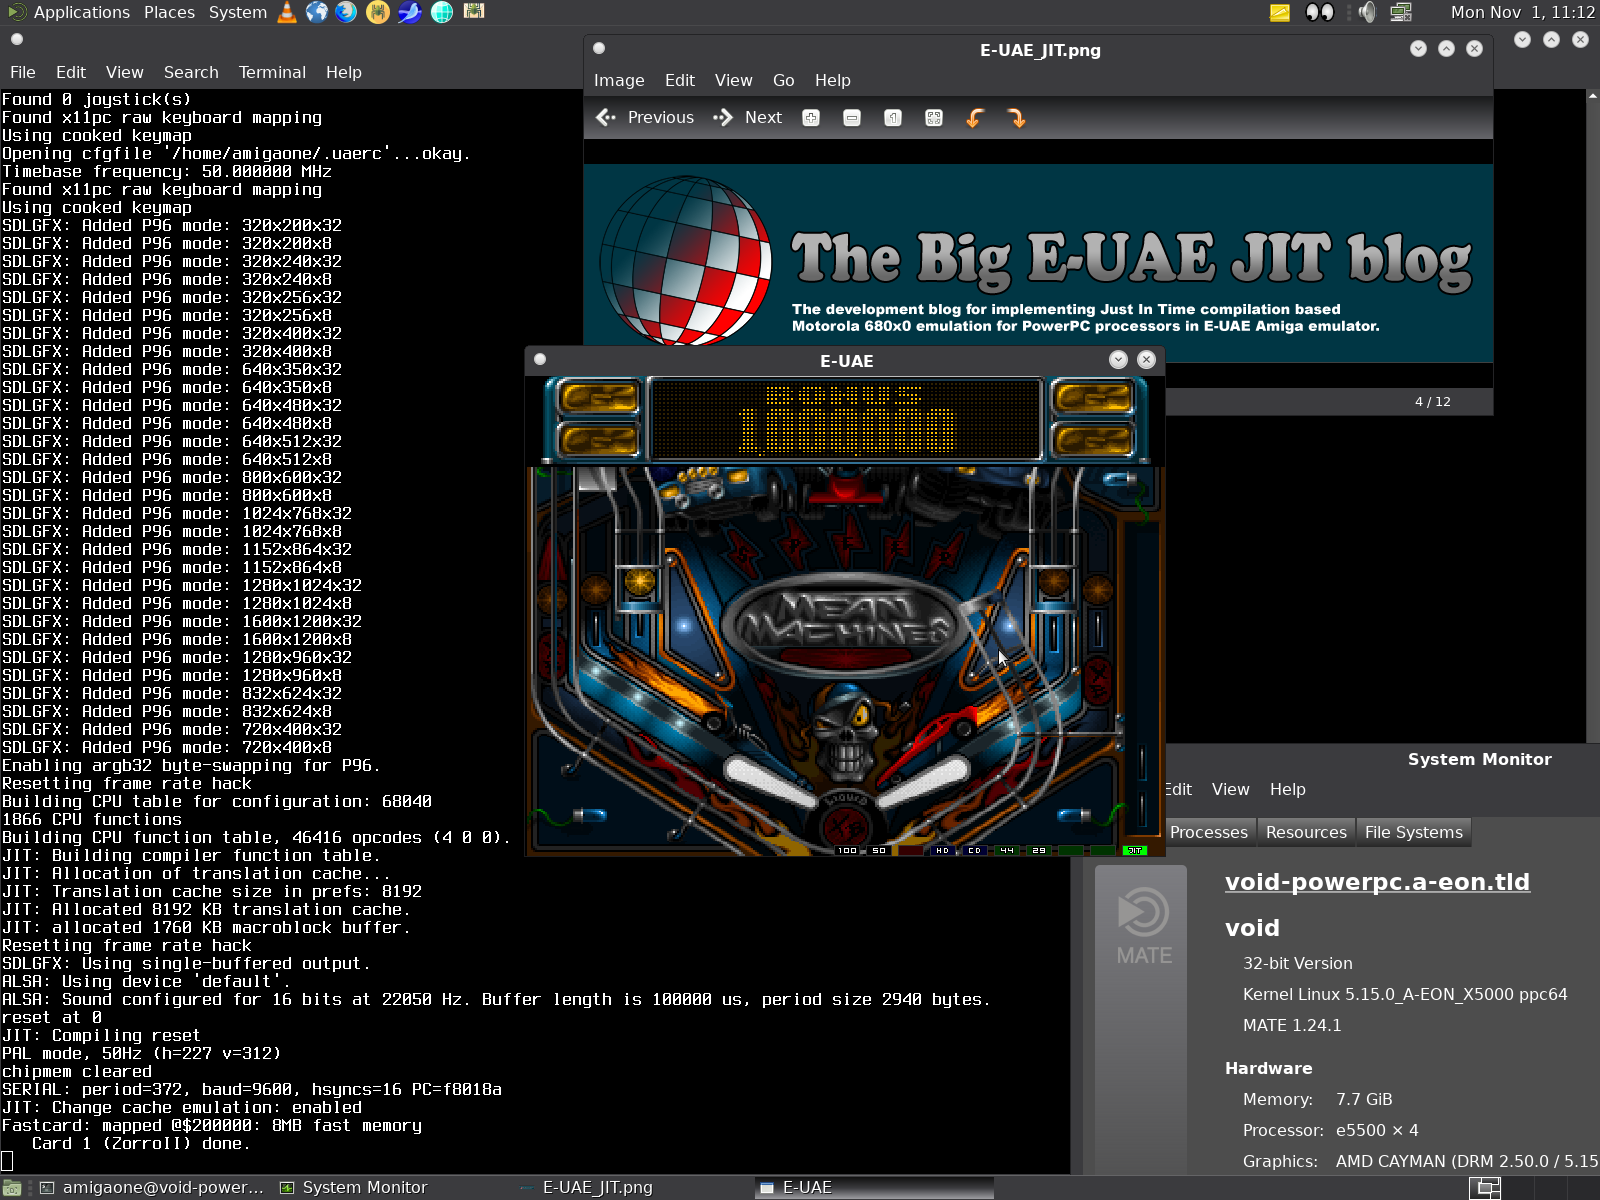The image size is (1600, 1200).
Task: Open the teal globe launcher in panel
Action: pyautogui.click(x=442, y=12)
